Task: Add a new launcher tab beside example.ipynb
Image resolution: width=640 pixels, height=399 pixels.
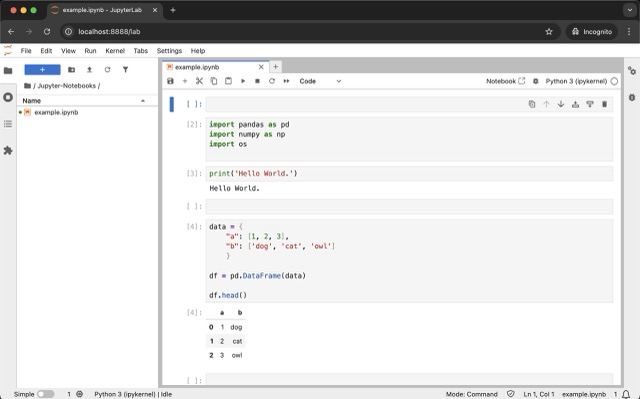Action: coord(276,66)
